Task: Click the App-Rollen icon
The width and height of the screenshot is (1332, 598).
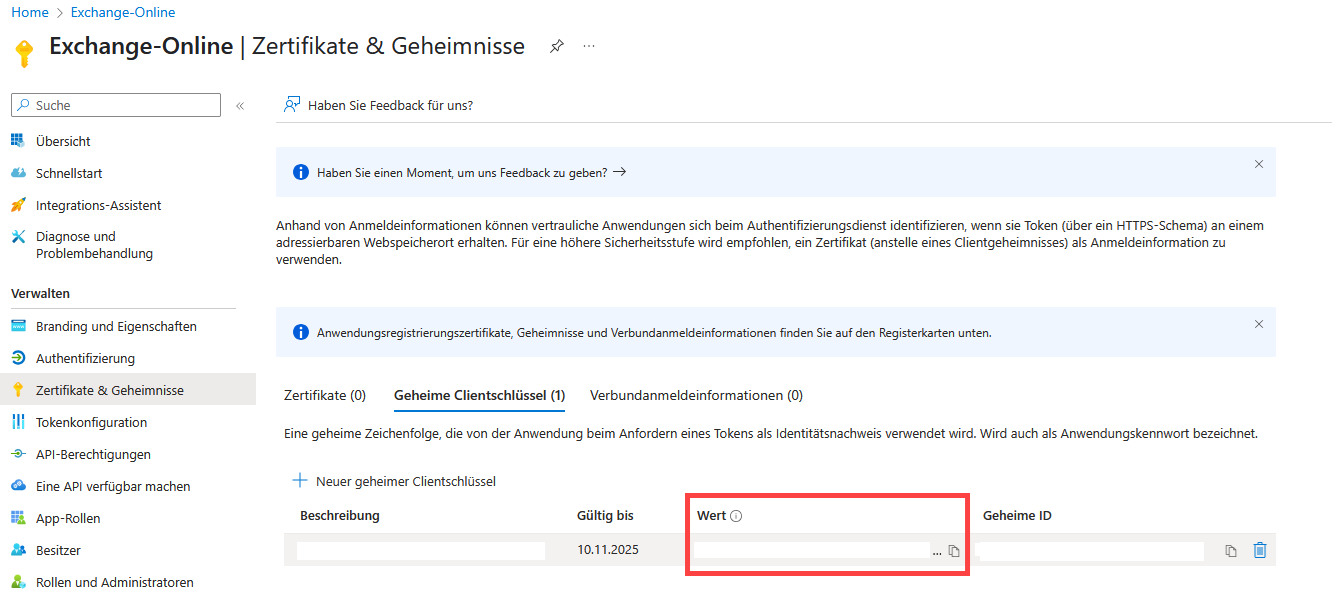Action: [x=18, y=518]
